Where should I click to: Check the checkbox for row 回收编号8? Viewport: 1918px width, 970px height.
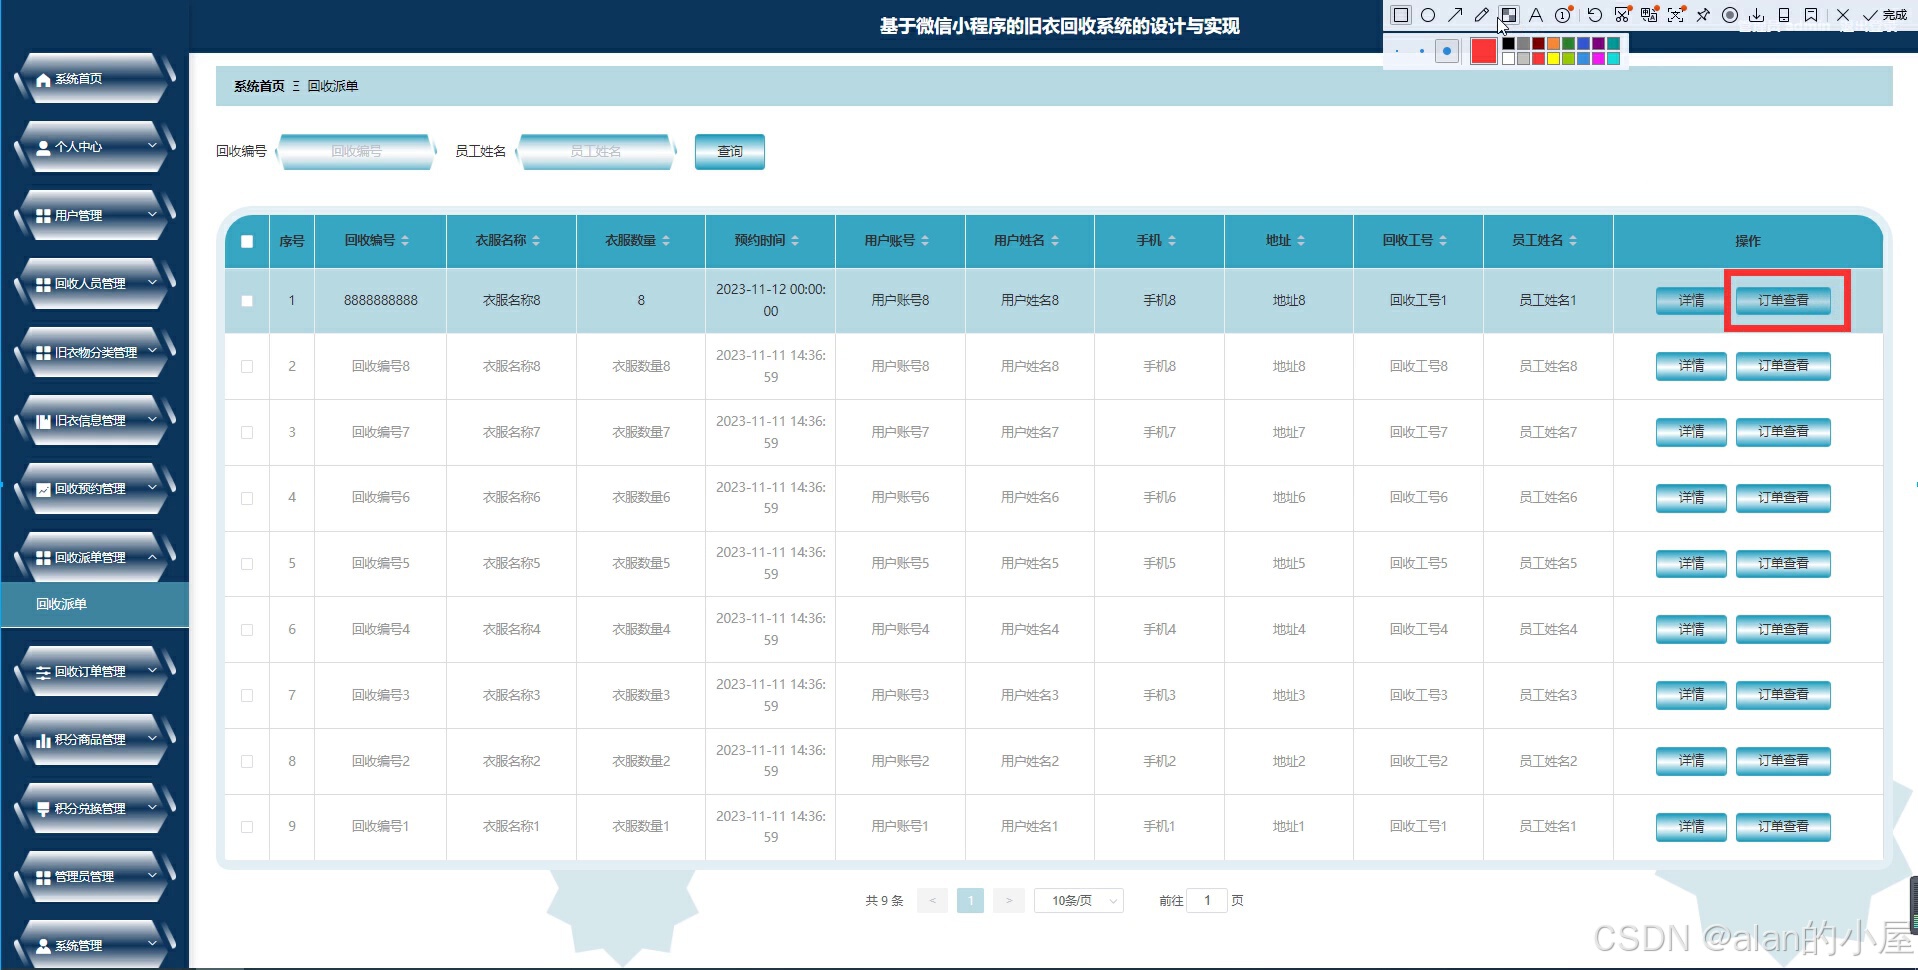247,366
